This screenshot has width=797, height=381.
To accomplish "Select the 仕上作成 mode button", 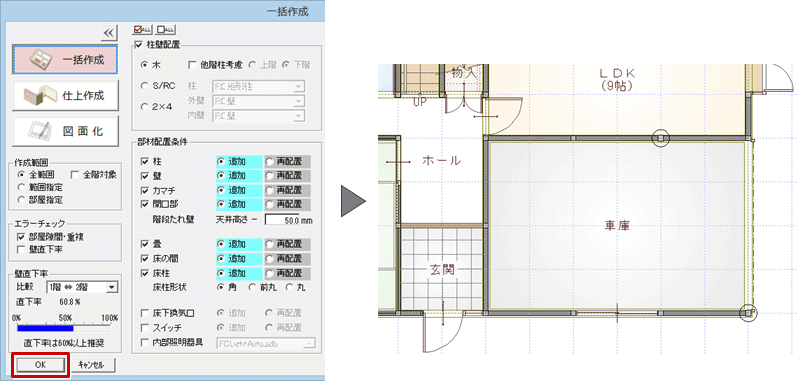I will pyautogui.click(x=66, y=96).
